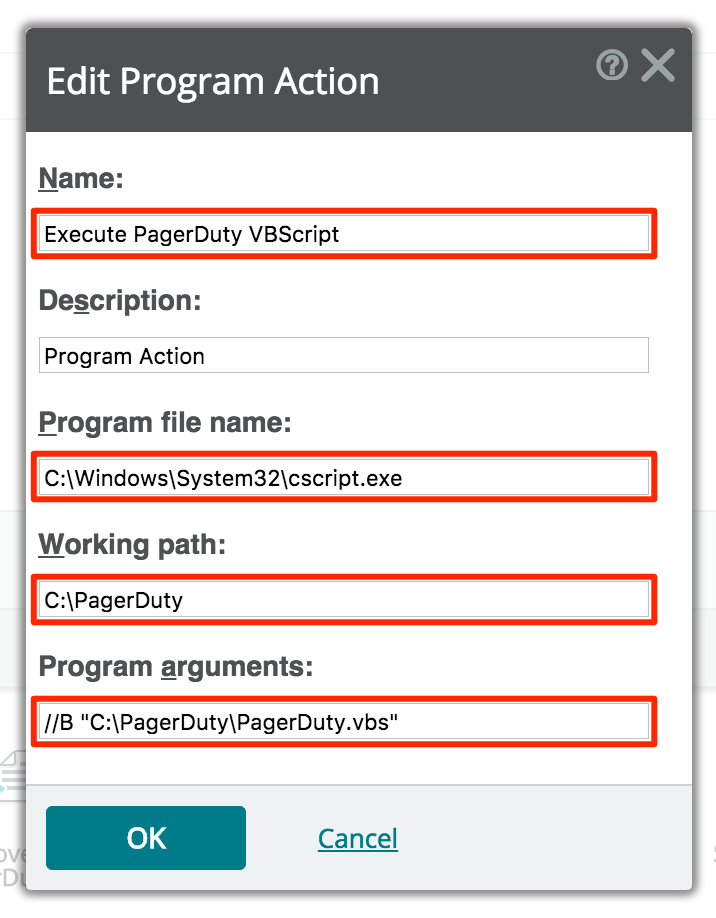Click the word "VBScript" in the Name field
The image size is (716, 918).
298,235
